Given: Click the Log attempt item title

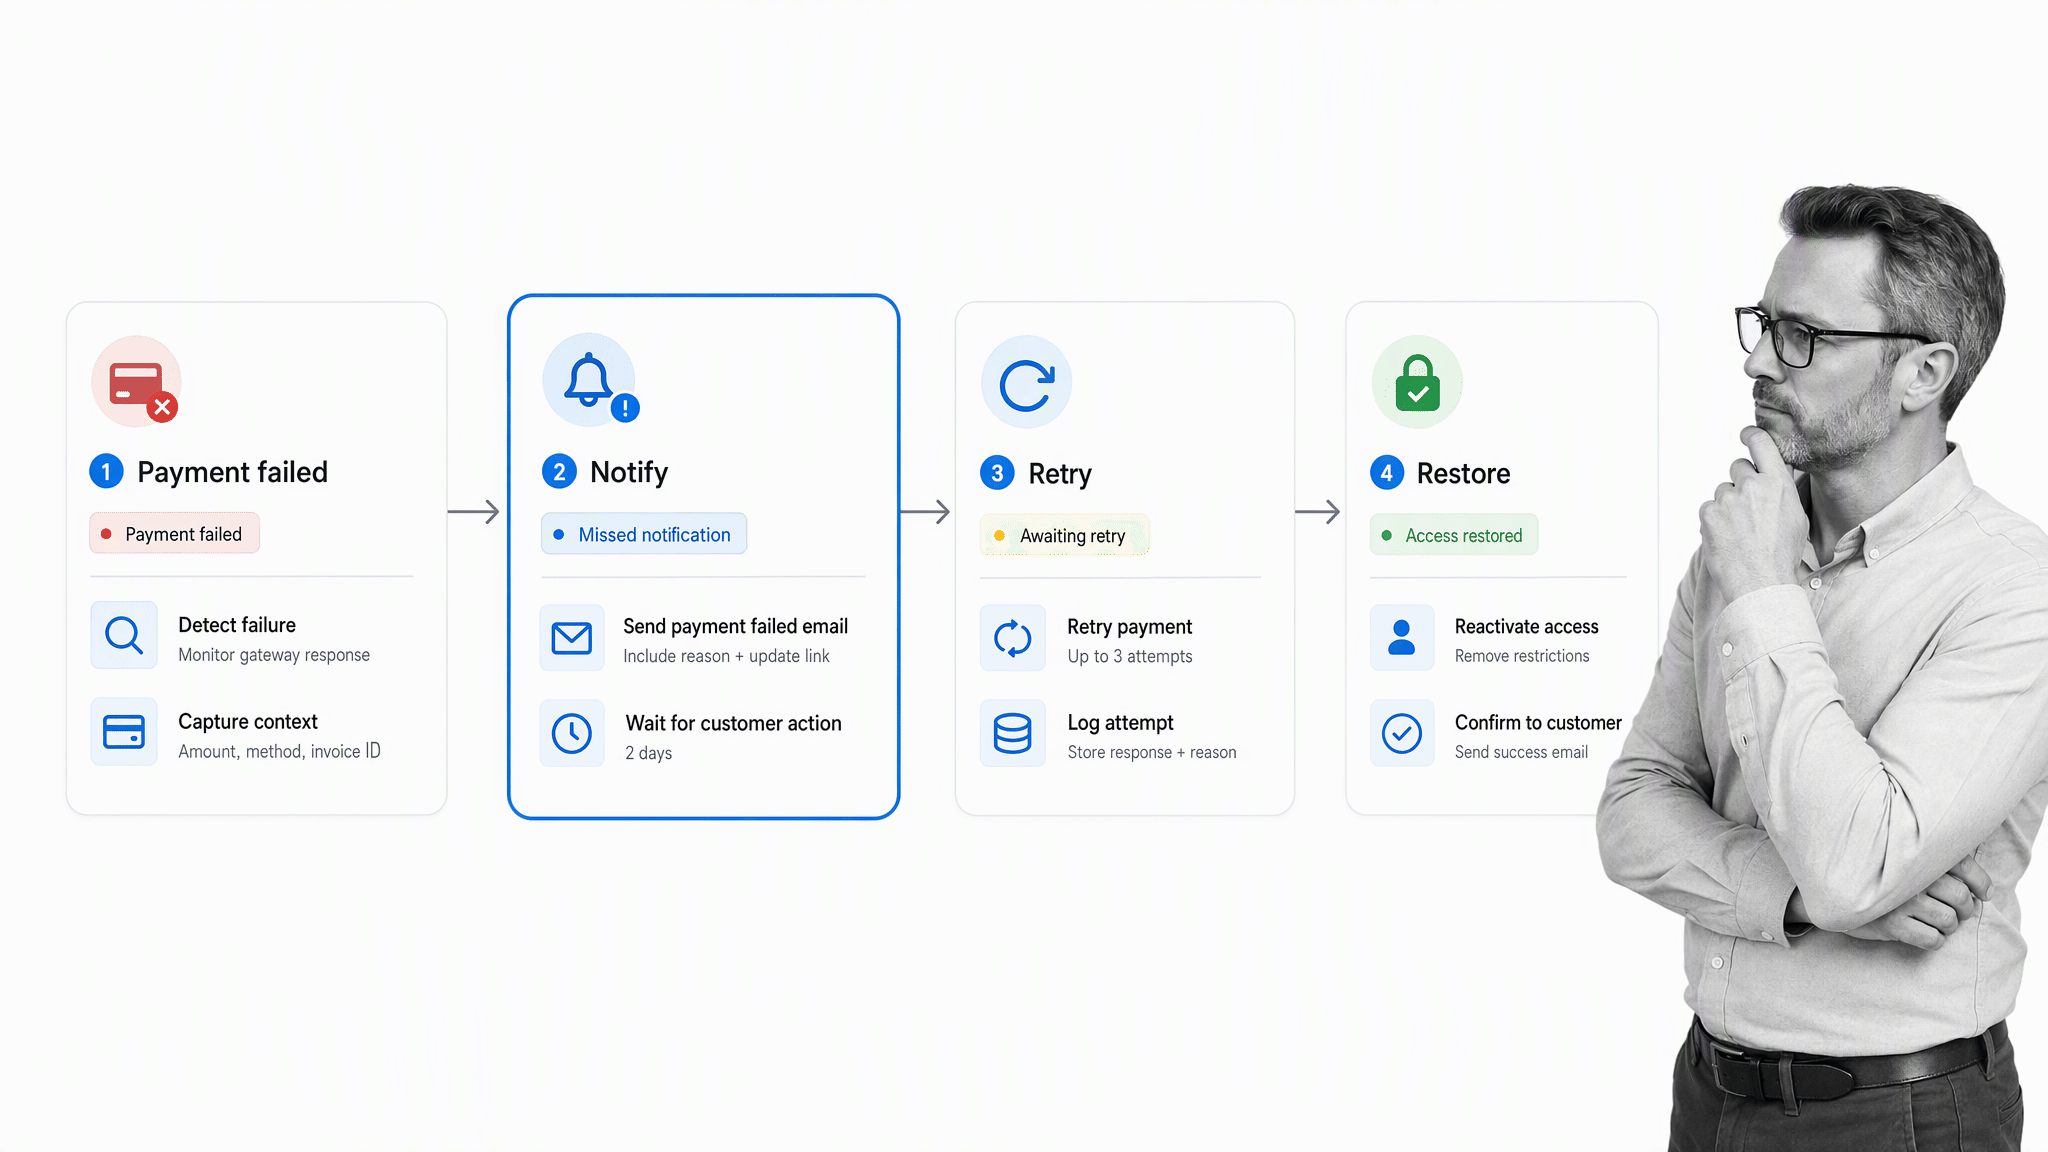Looking at the screenshot, I should point(1121,723).
